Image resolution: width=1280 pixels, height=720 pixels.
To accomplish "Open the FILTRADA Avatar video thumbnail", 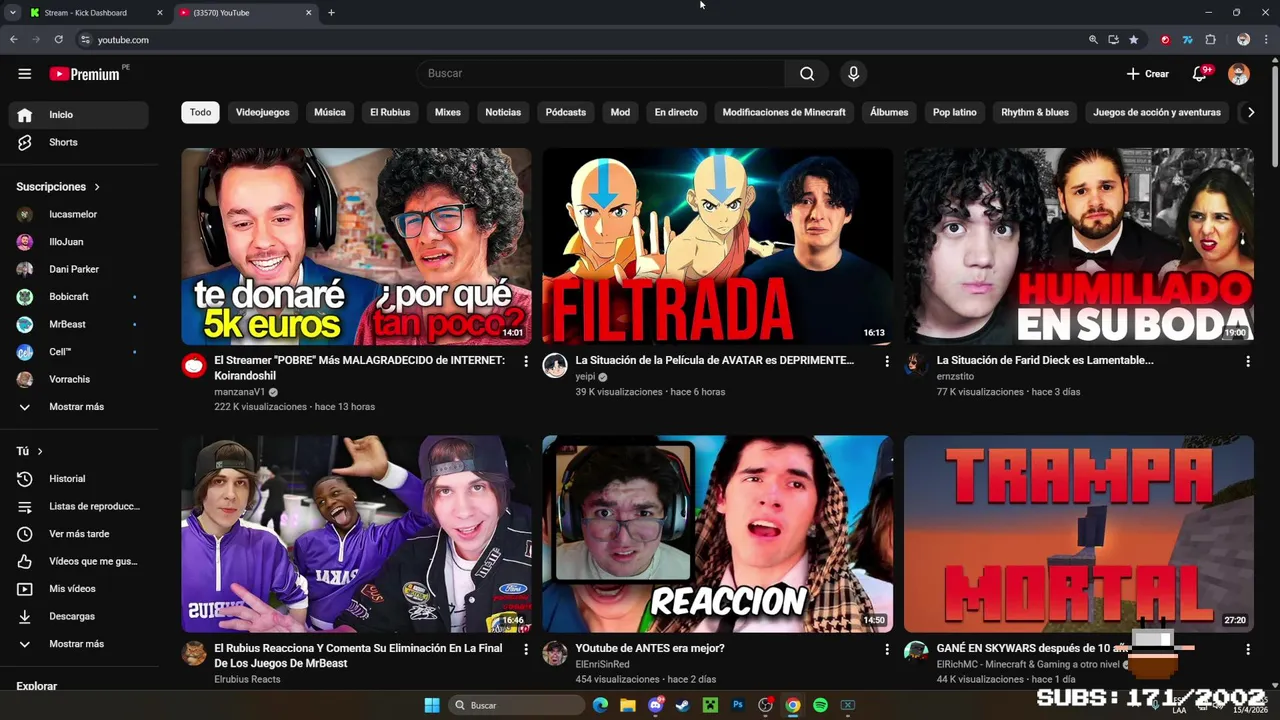I will click(717, 246).
